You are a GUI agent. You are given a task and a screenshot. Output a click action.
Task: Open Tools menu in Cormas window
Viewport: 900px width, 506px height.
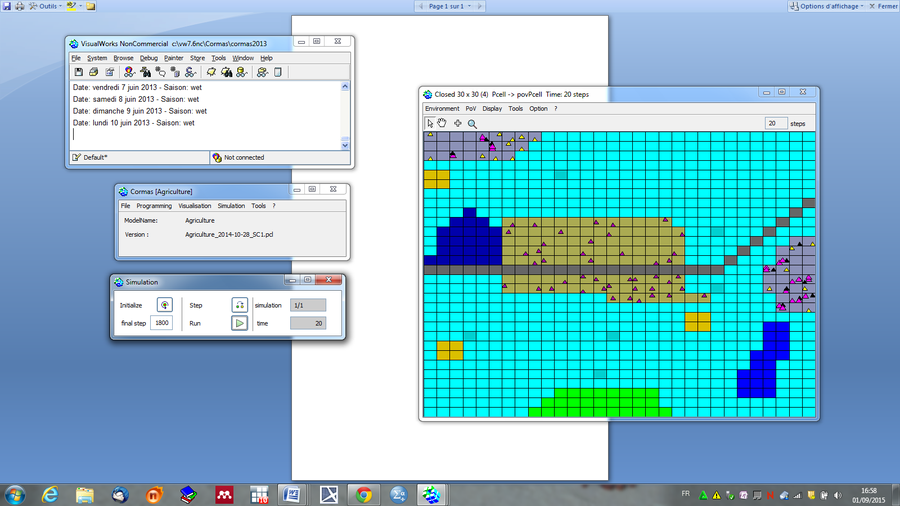(x=258, y=205)
